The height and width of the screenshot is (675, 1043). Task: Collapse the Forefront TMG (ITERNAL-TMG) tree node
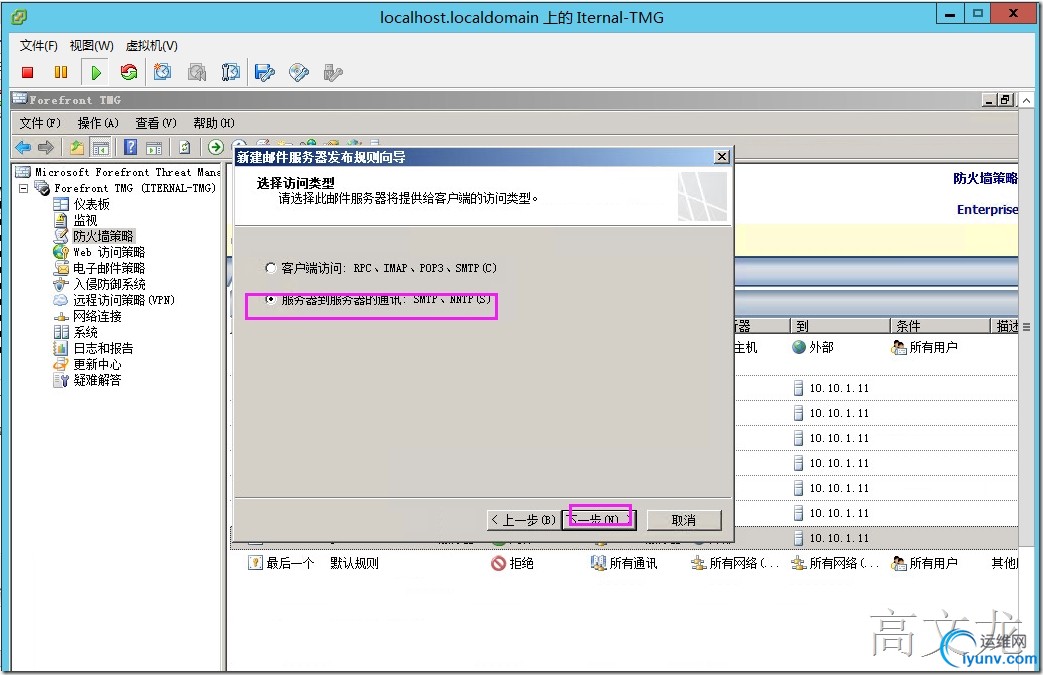(24, 188)
